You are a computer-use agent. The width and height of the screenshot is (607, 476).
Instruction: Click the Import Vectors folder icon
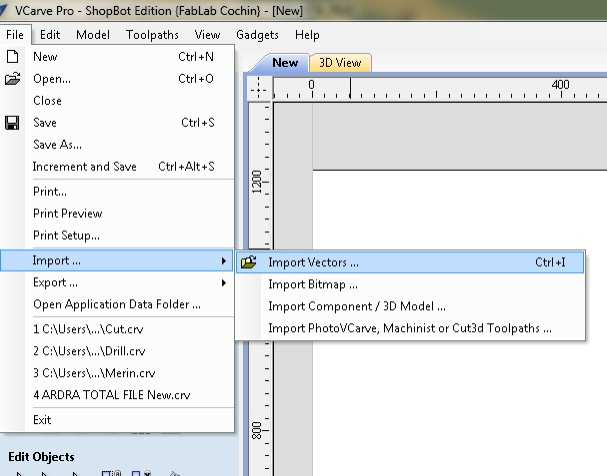249,262
